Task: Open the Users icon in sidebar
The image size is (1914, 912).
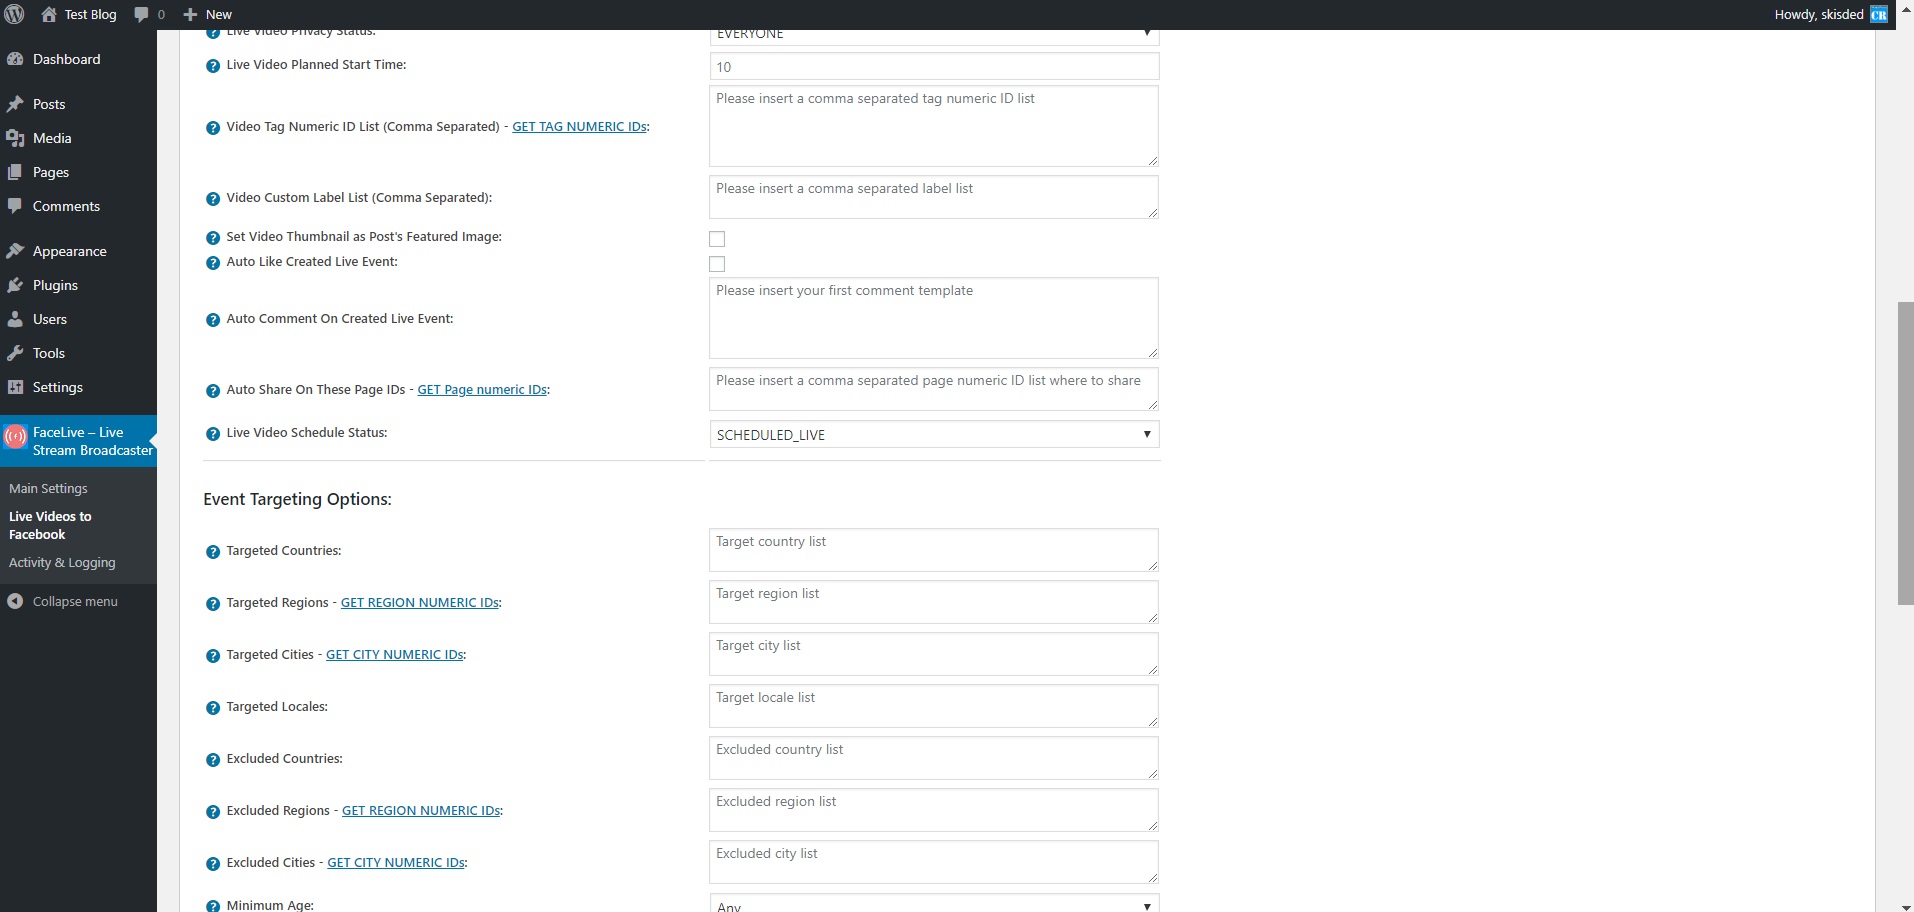Action: (14, 318)
